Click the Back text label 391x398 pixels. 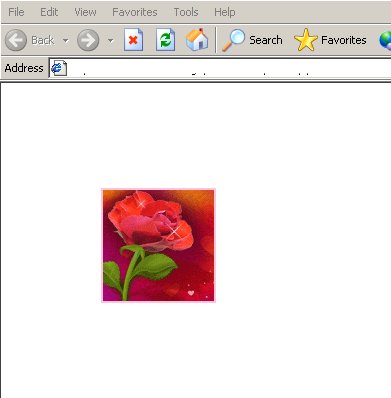(43, 40)
